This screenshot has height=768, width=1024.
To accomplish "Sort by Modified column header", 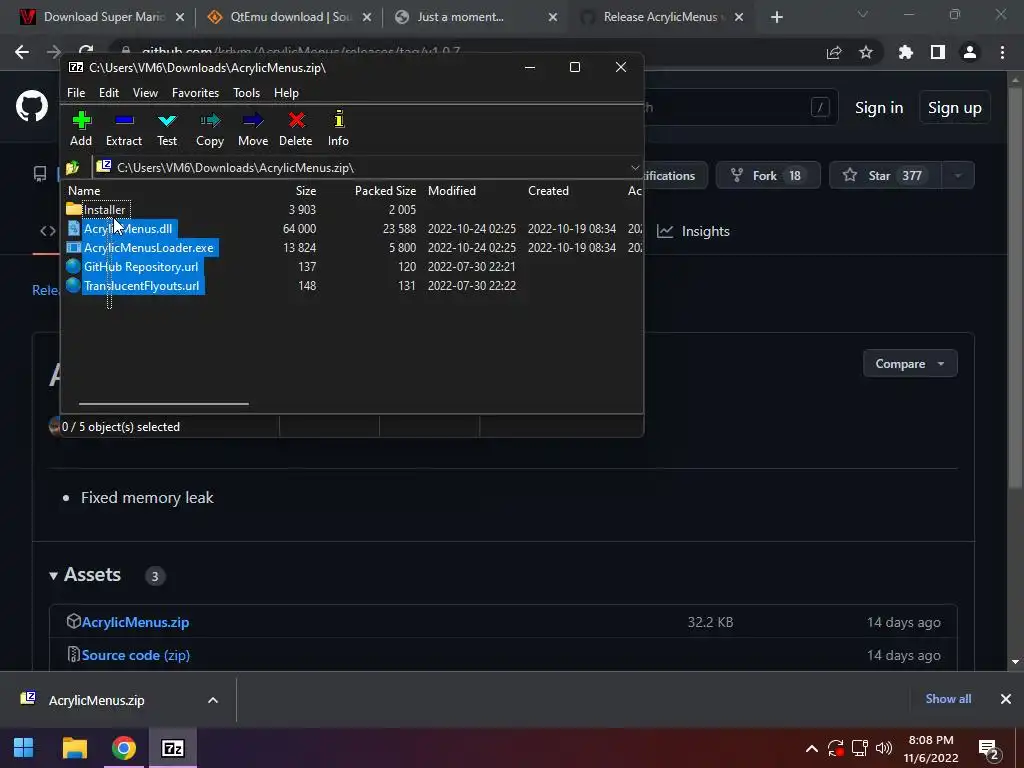I will (452, 191).
